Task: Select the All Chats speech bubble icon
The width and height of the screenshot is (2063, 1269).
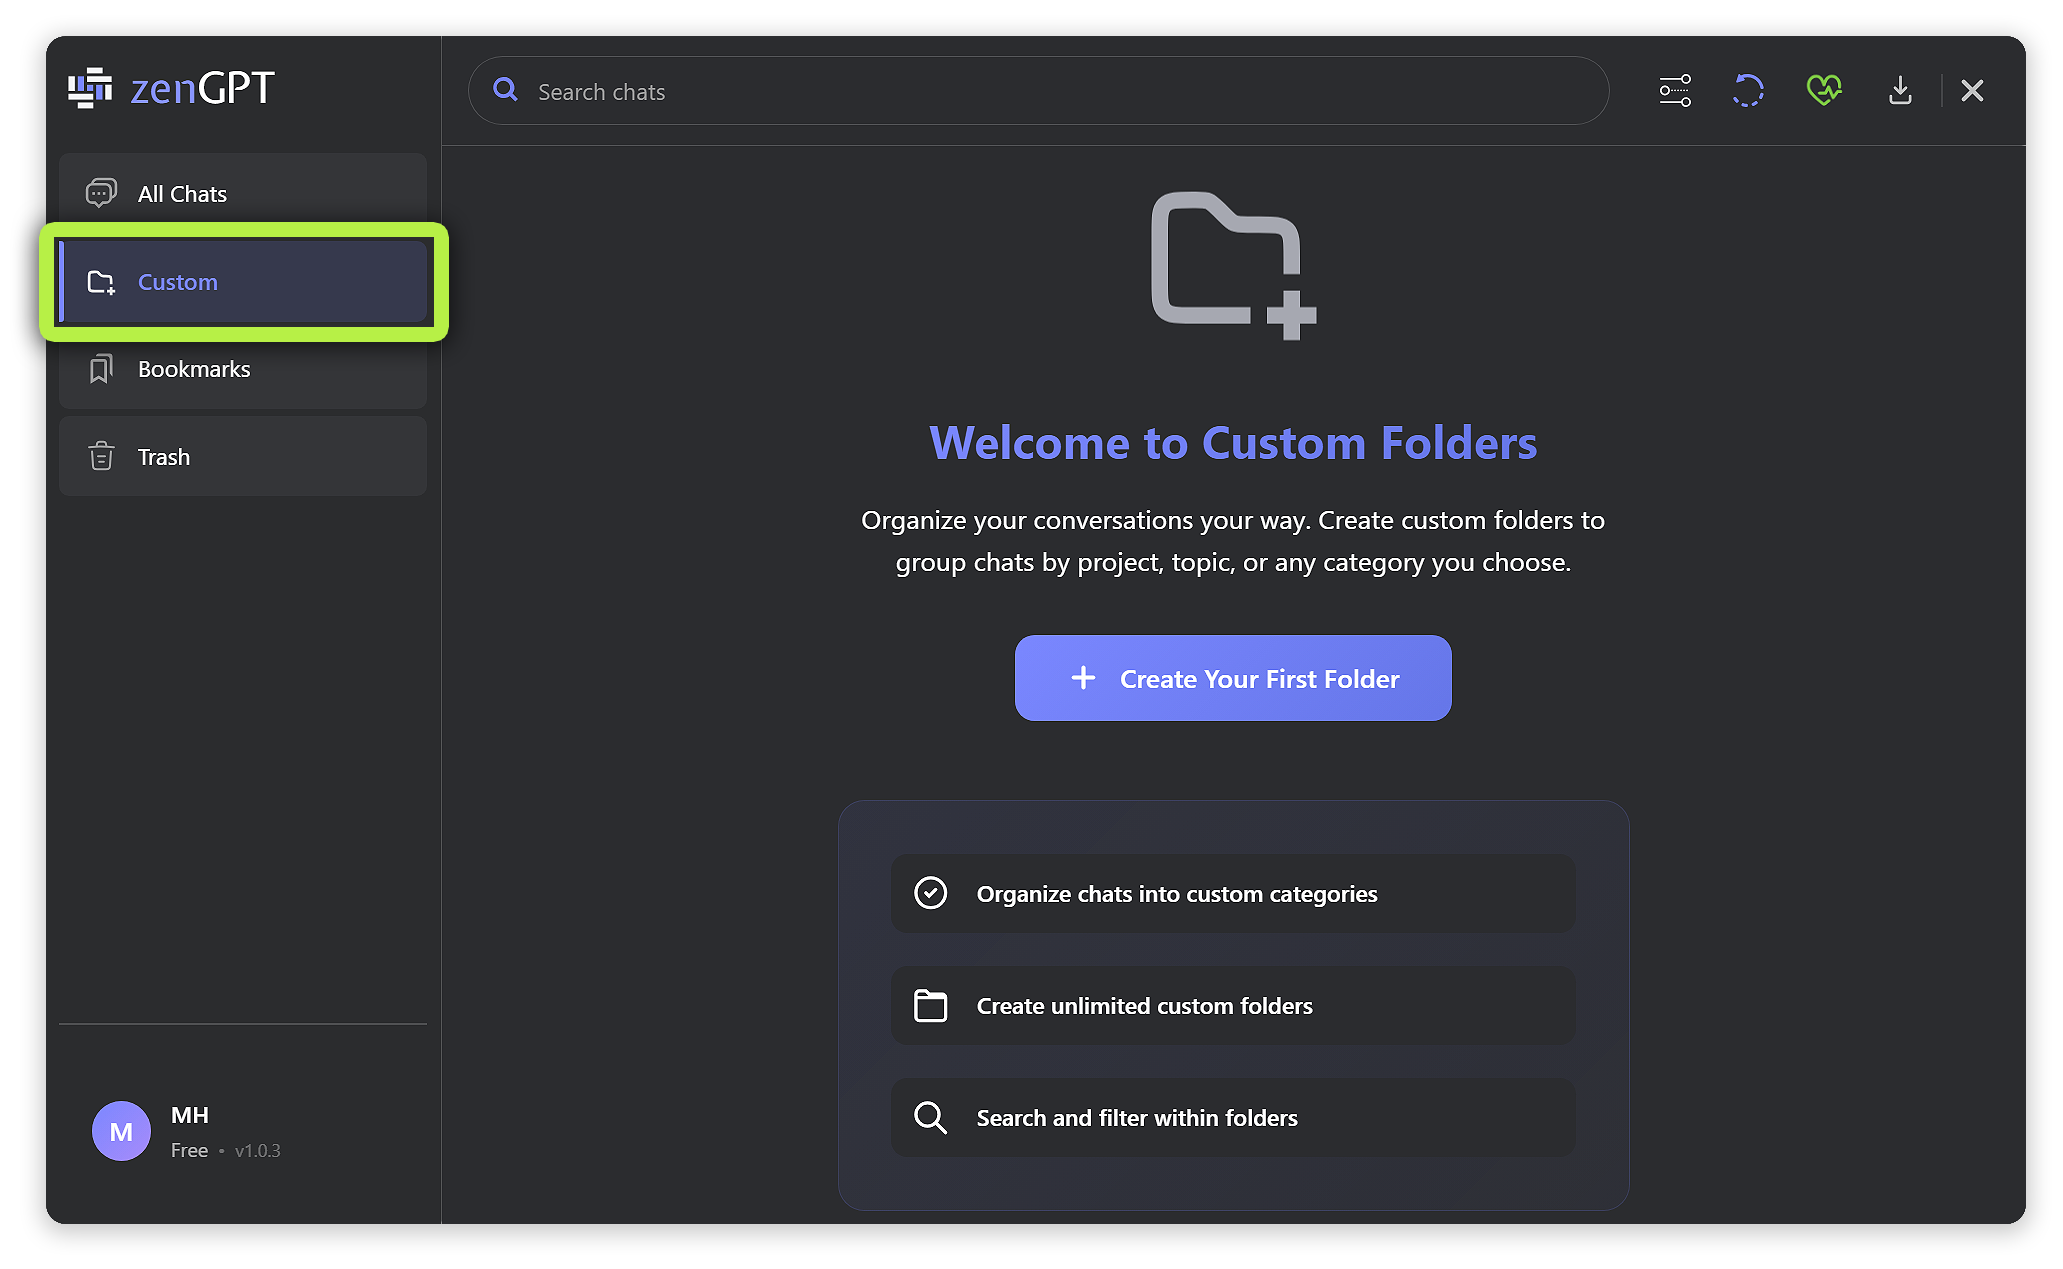Action: [x=101, y=192]
